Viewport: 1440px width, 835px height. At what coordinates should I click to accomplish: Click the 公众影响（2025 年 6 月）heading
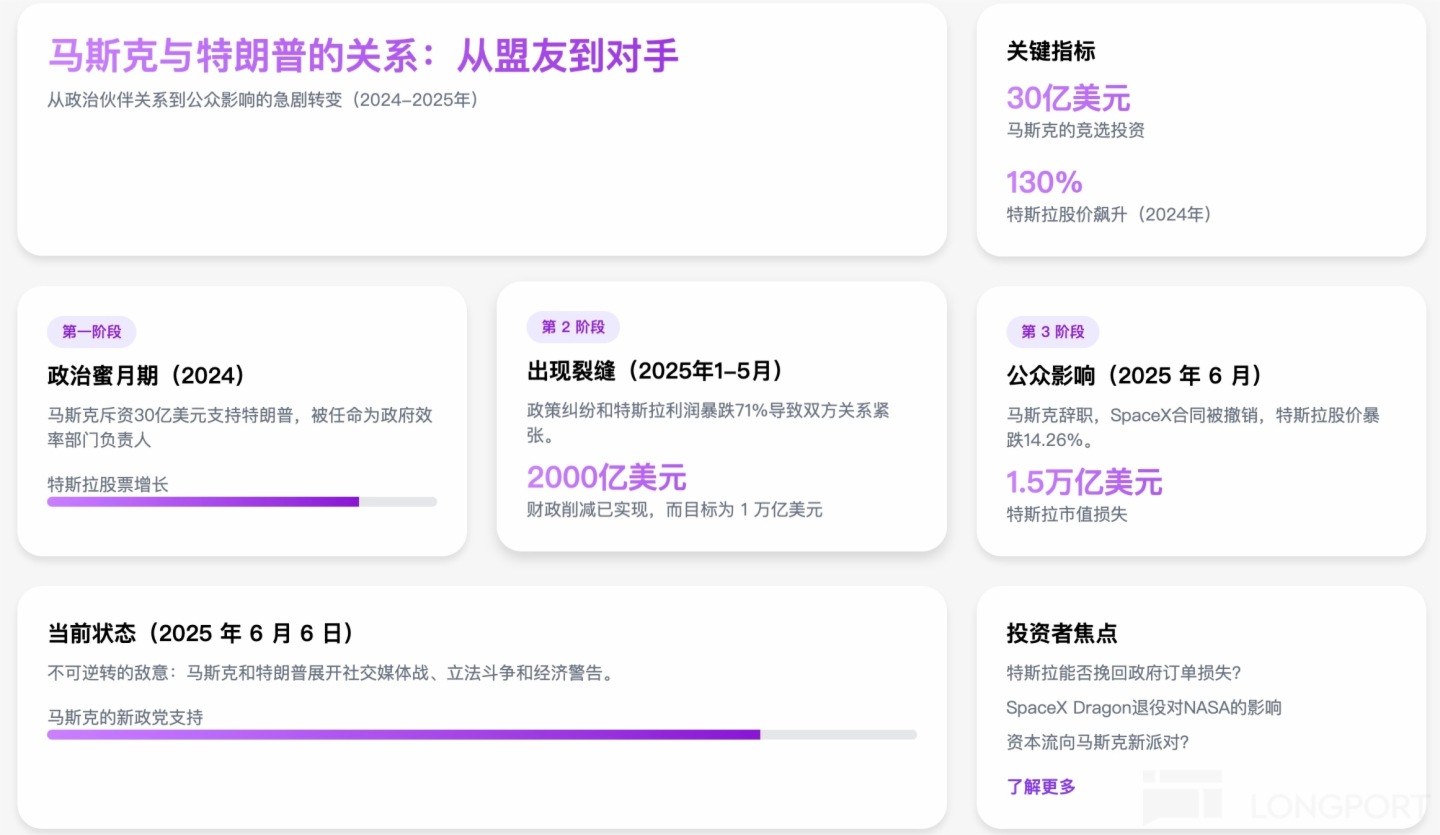click(1134, 376)
